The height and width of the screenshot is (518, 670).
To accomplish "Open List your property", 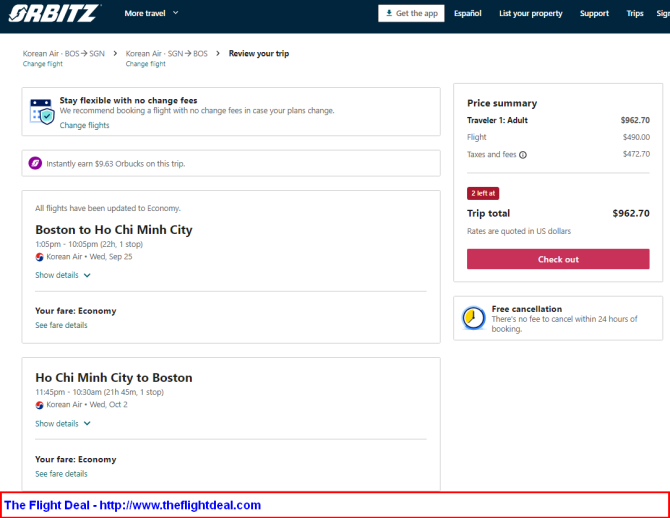I will tap(531, 13).
